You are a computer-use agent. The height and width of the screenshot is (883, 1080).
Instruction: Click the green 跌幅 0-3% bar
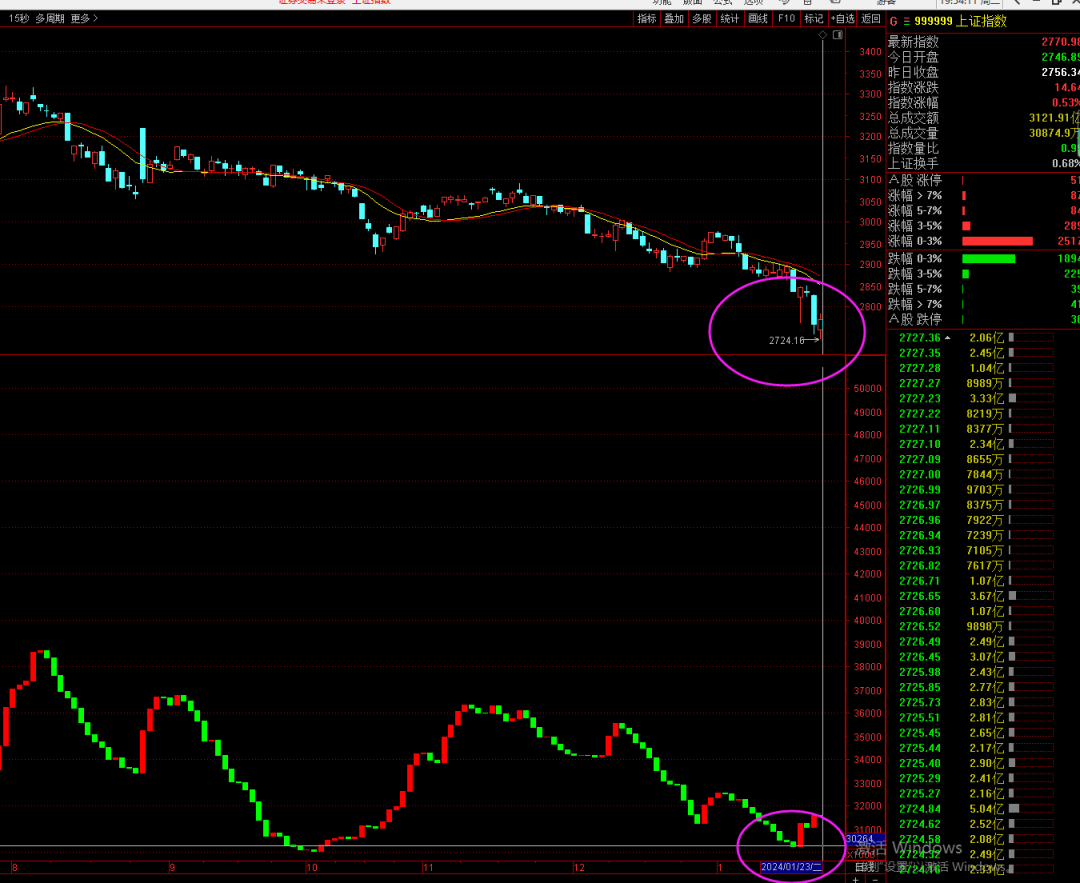[x=988, y=259]
